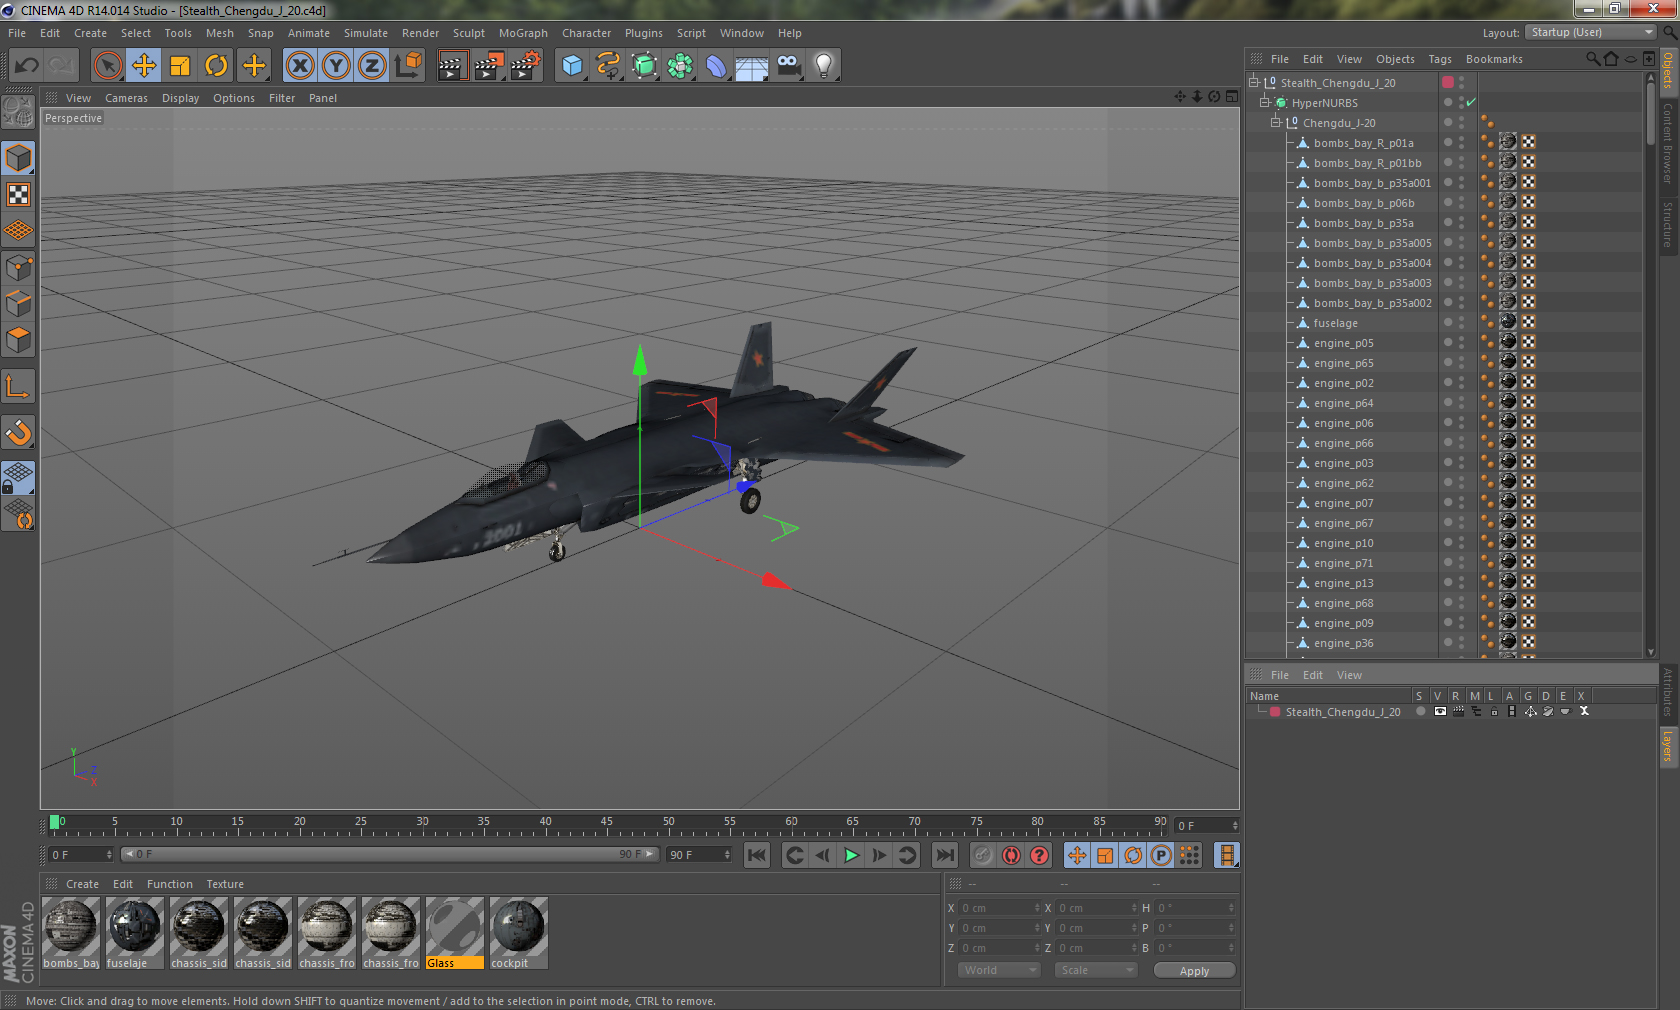The width and height of the screenshot is (1680, 1010).
Task: Open the MoGraph menu
Action: coord(523,33)
